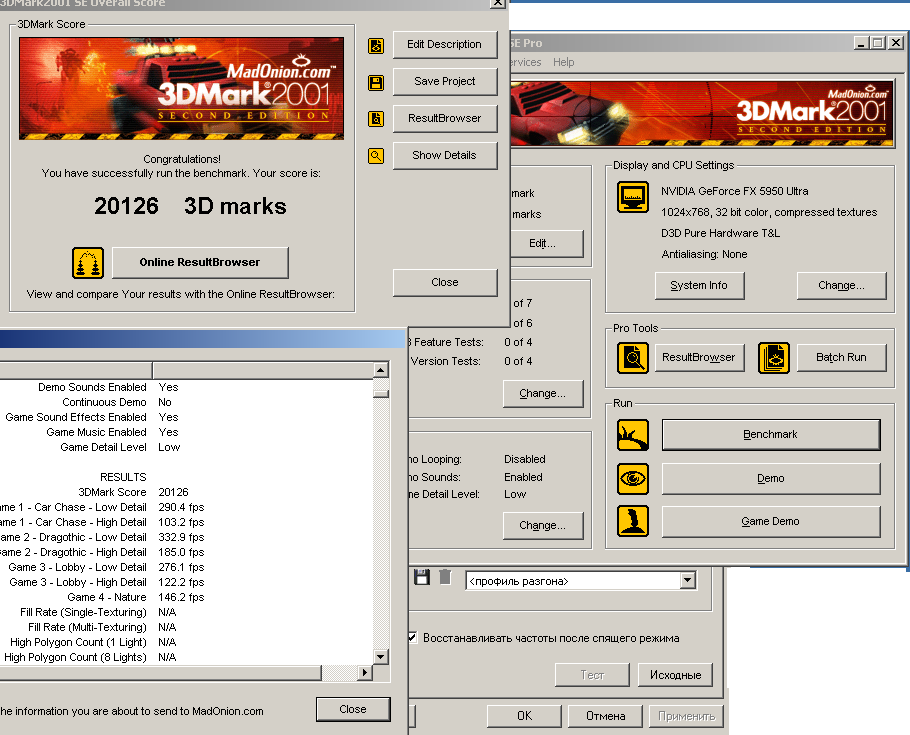Viewport: 910px width, 735px height.
Task: Click the details list scroll down arrow
Action: coord(381,657)
